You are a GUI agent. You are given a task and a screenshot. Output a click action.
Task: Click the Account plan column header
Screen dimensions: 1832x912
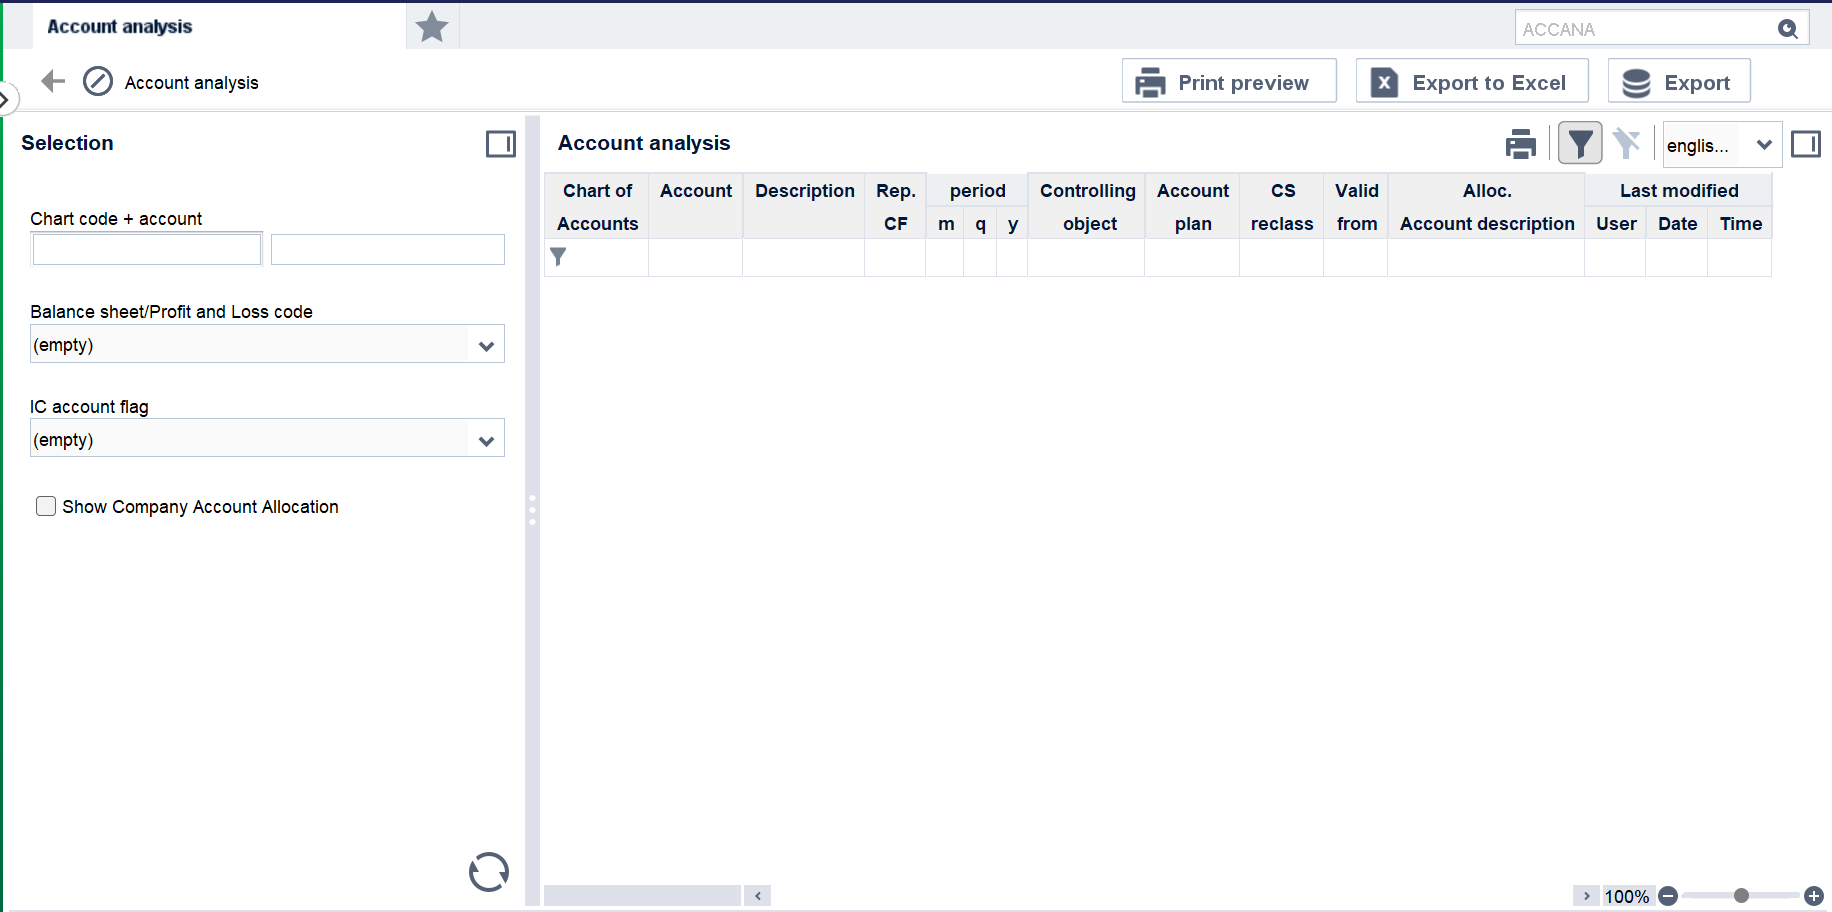pos(1193,206)
